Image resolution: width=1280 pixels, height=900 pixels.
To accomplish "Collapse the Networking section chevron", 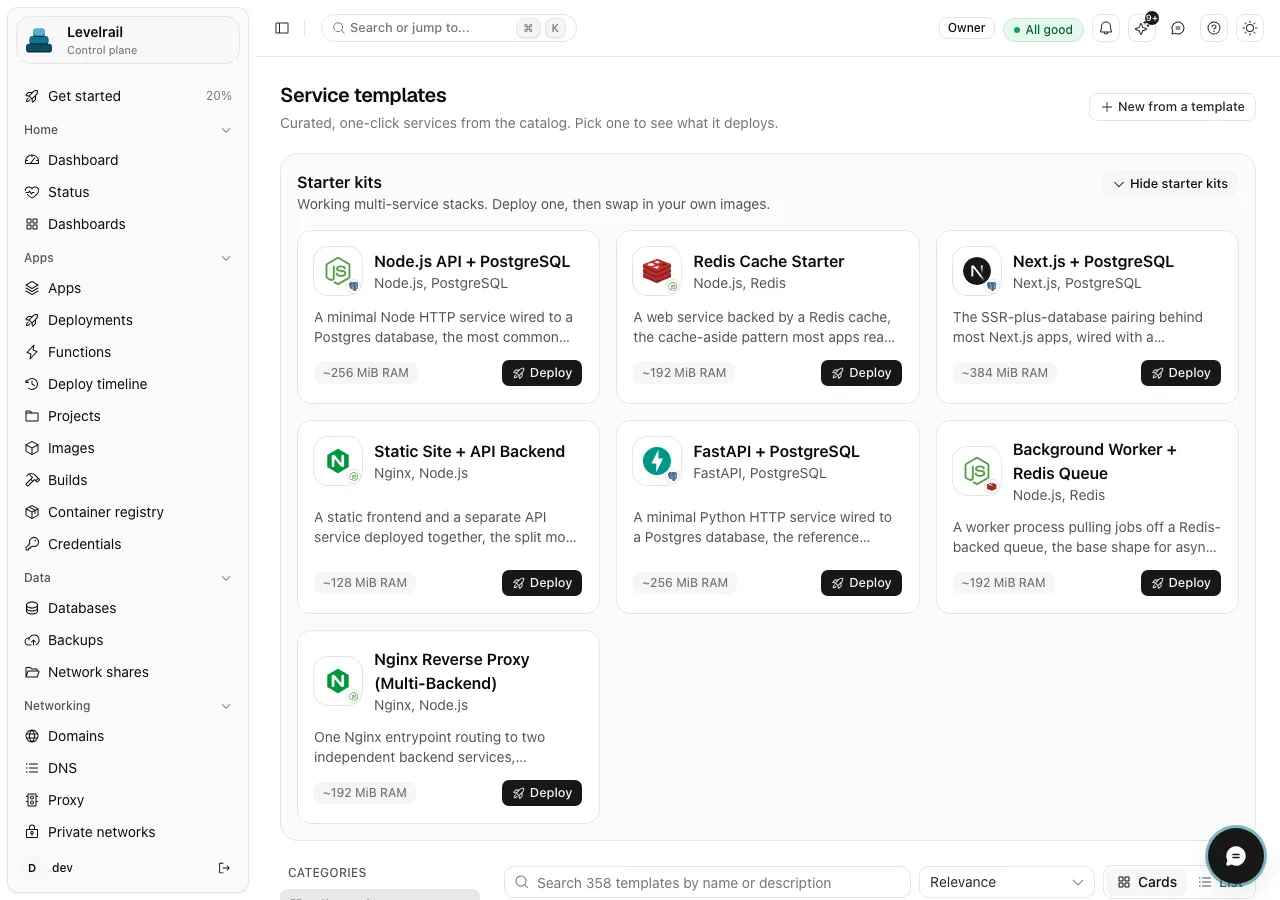I will click(226, 706).
